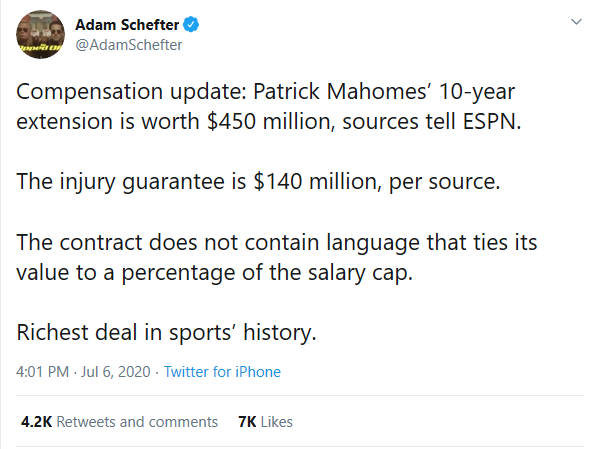Open the @AdamSchefter handle link
This screenshot has height=449, width=599.
[129, 45]
